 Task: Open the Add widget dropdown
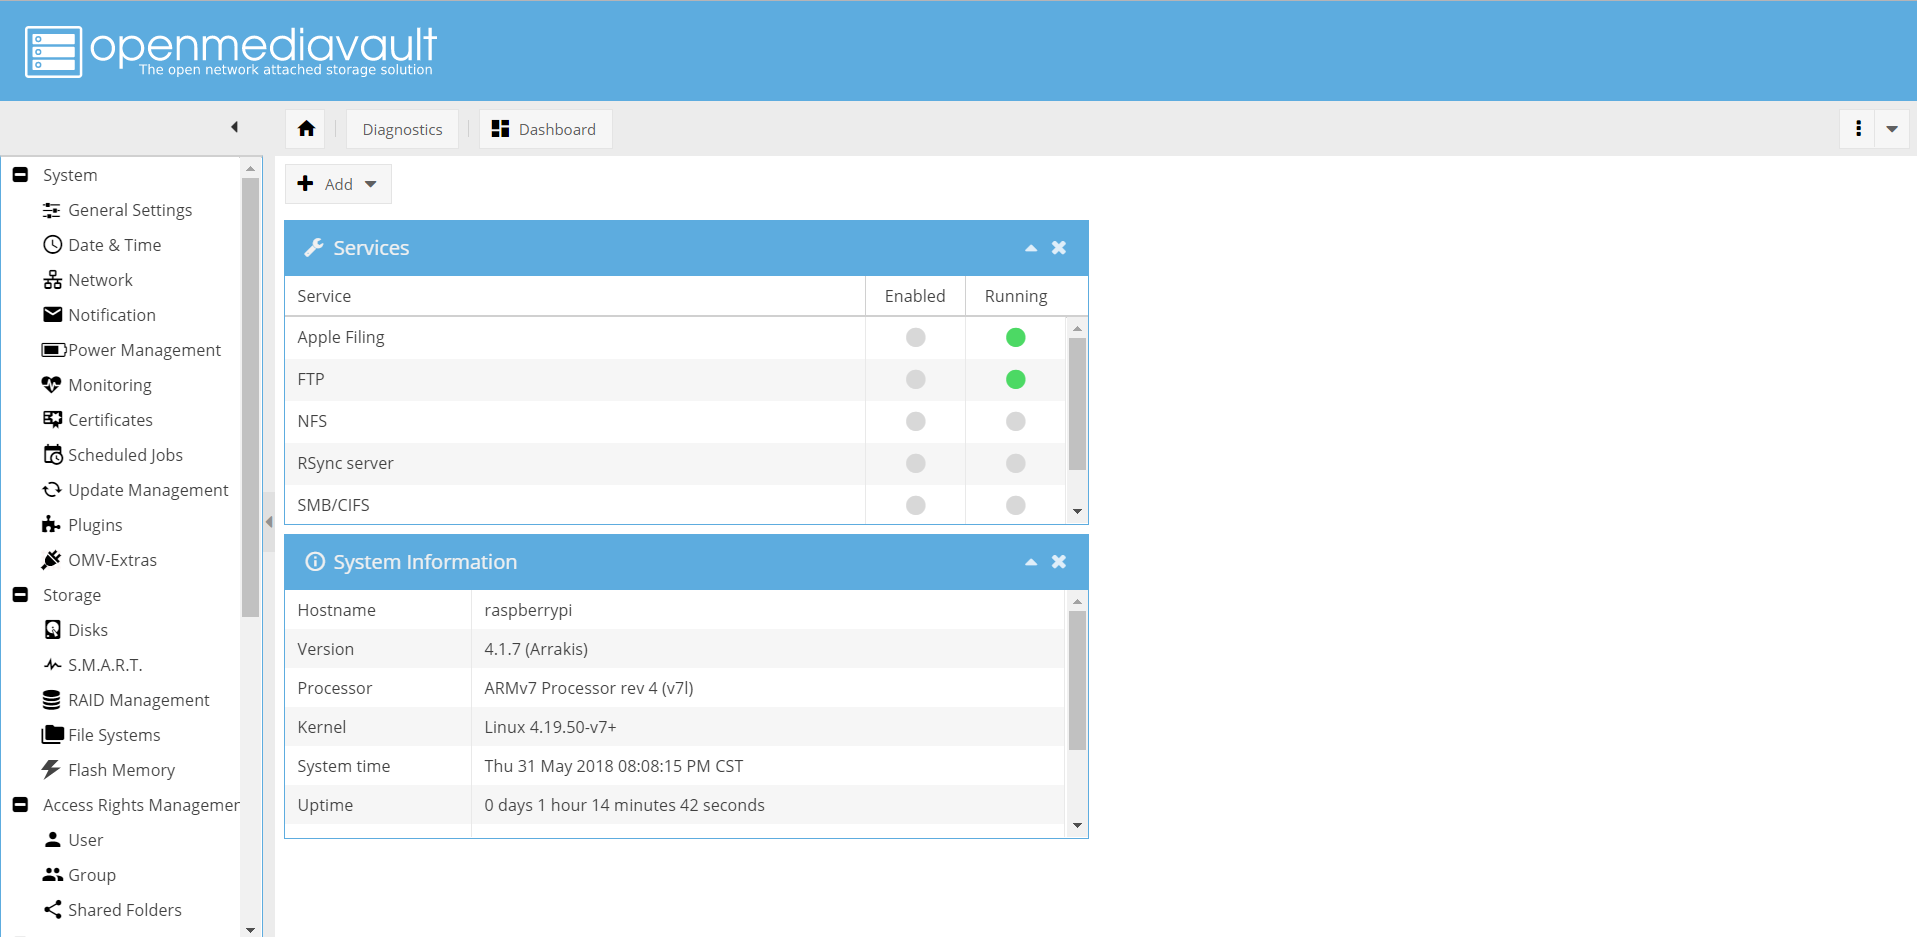point(338,184)
